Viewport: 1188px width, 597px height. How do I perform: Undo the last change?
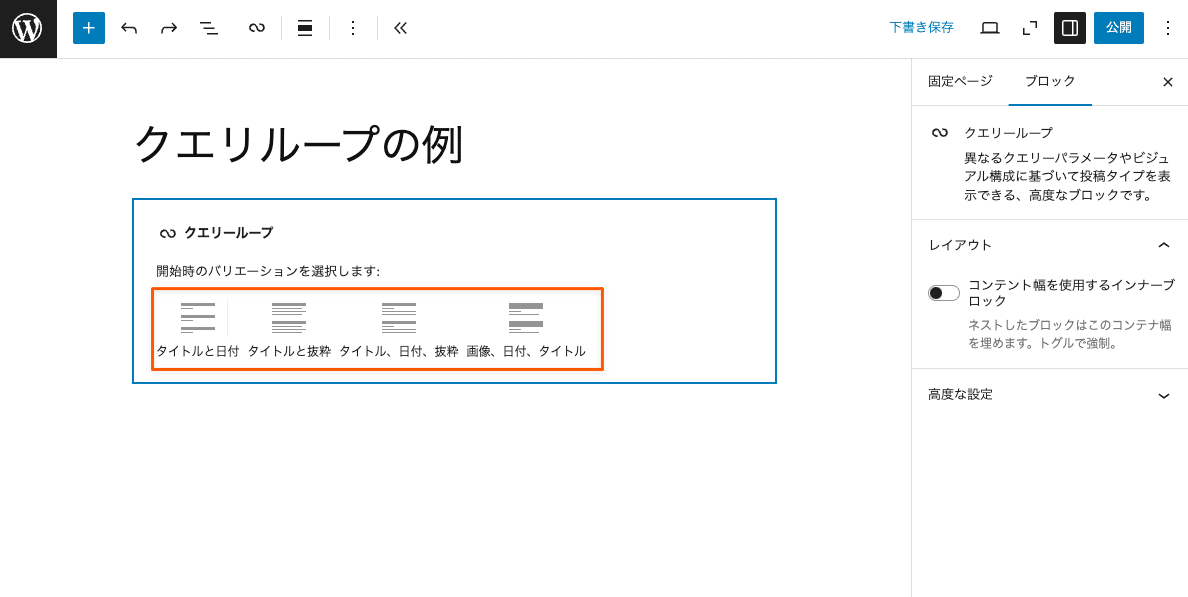[x=129, y=28]
